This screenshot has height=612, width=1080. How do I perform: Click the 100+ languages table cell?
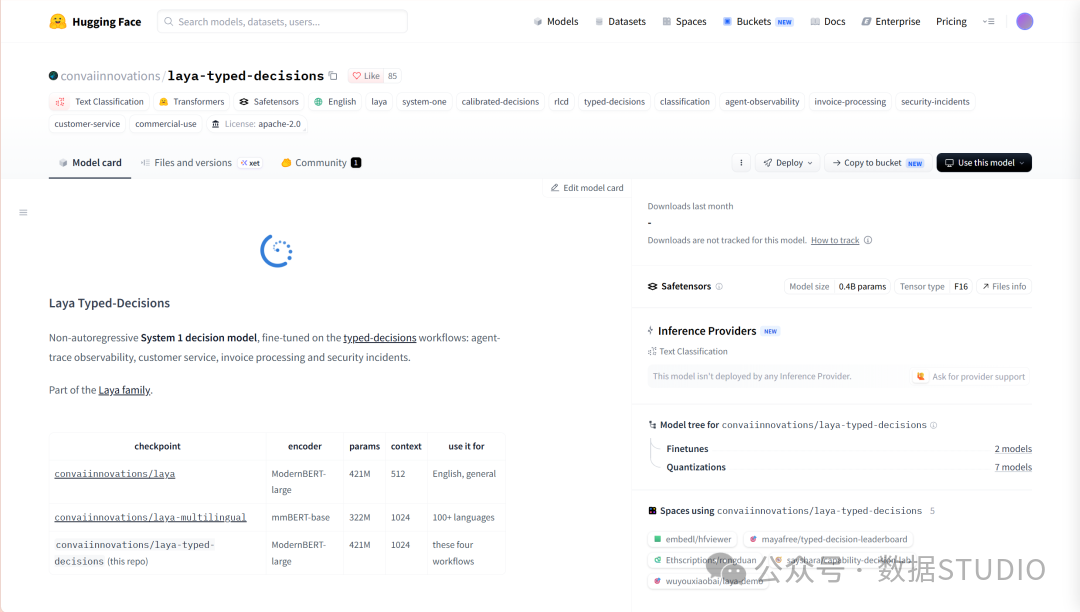[464, 518]
